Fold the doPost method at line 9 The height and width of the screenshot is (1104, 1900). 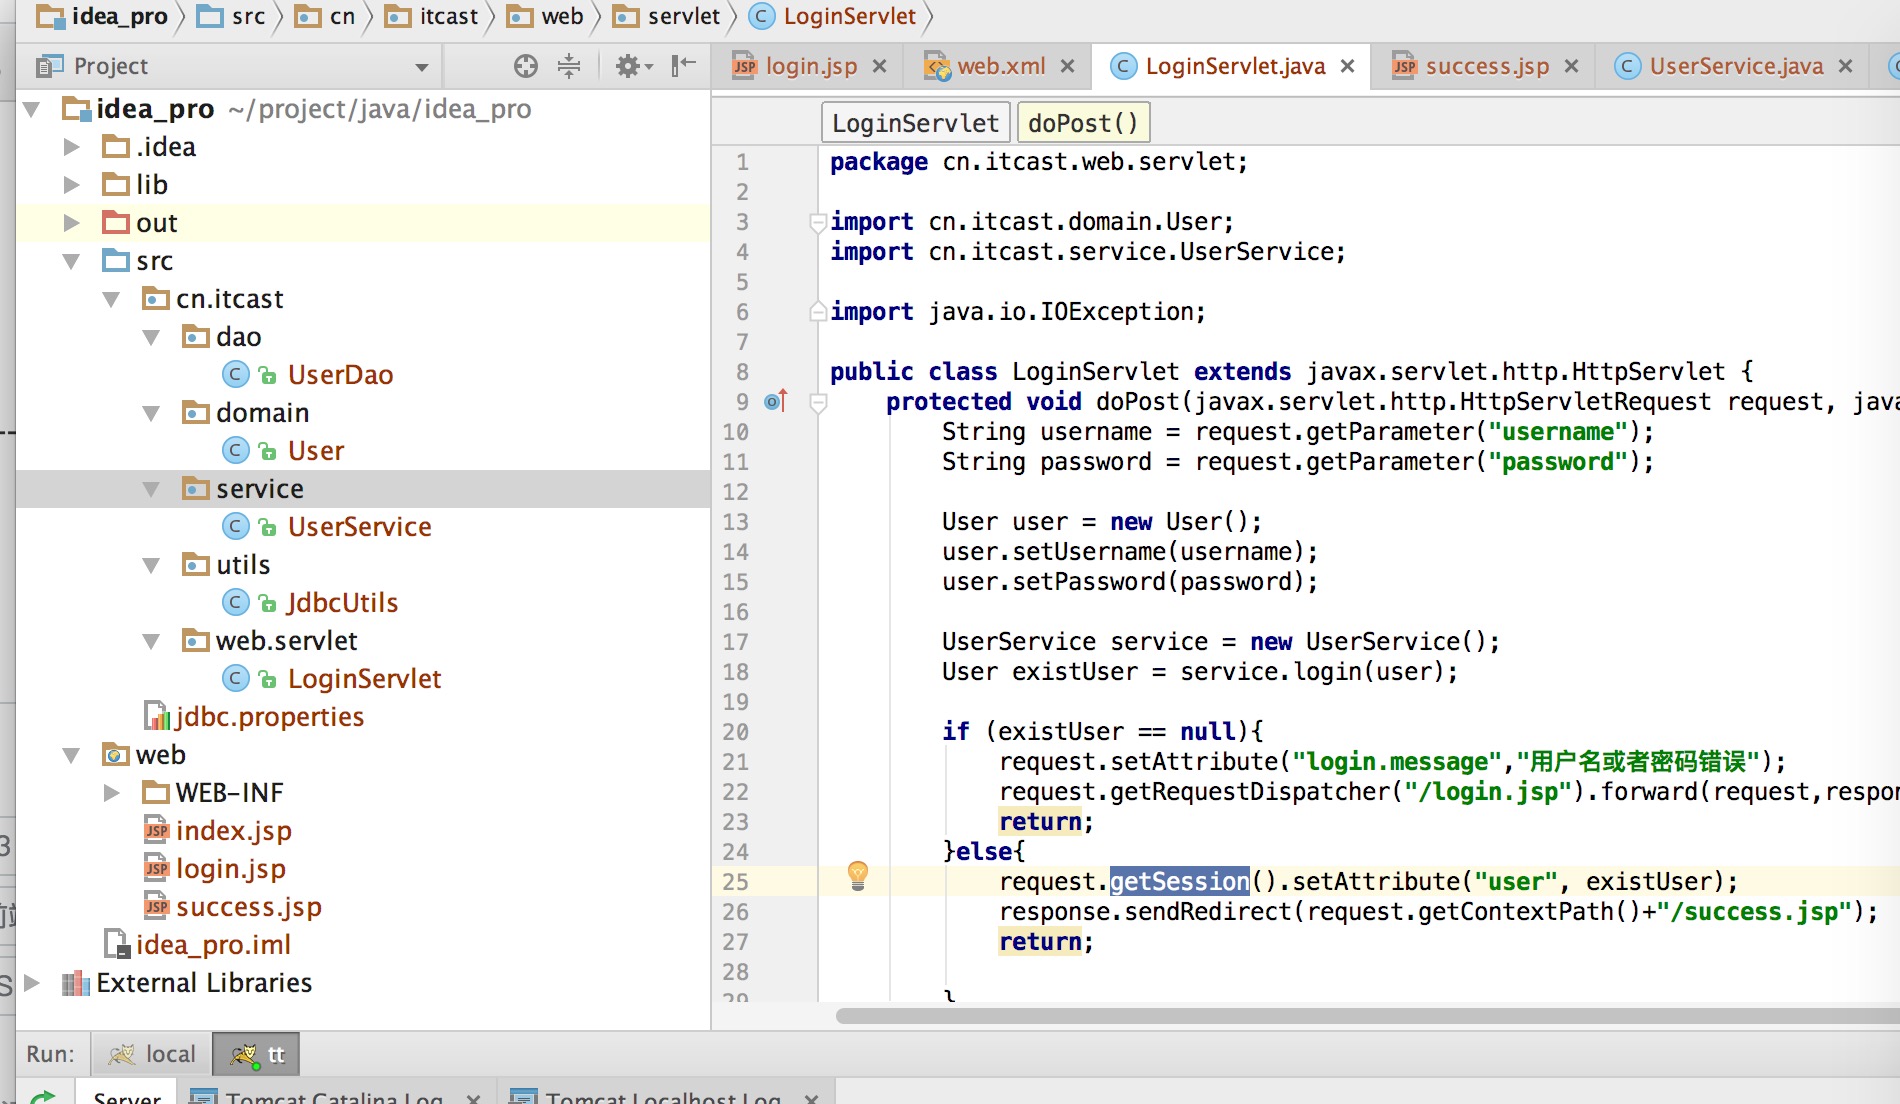[818, 402]
